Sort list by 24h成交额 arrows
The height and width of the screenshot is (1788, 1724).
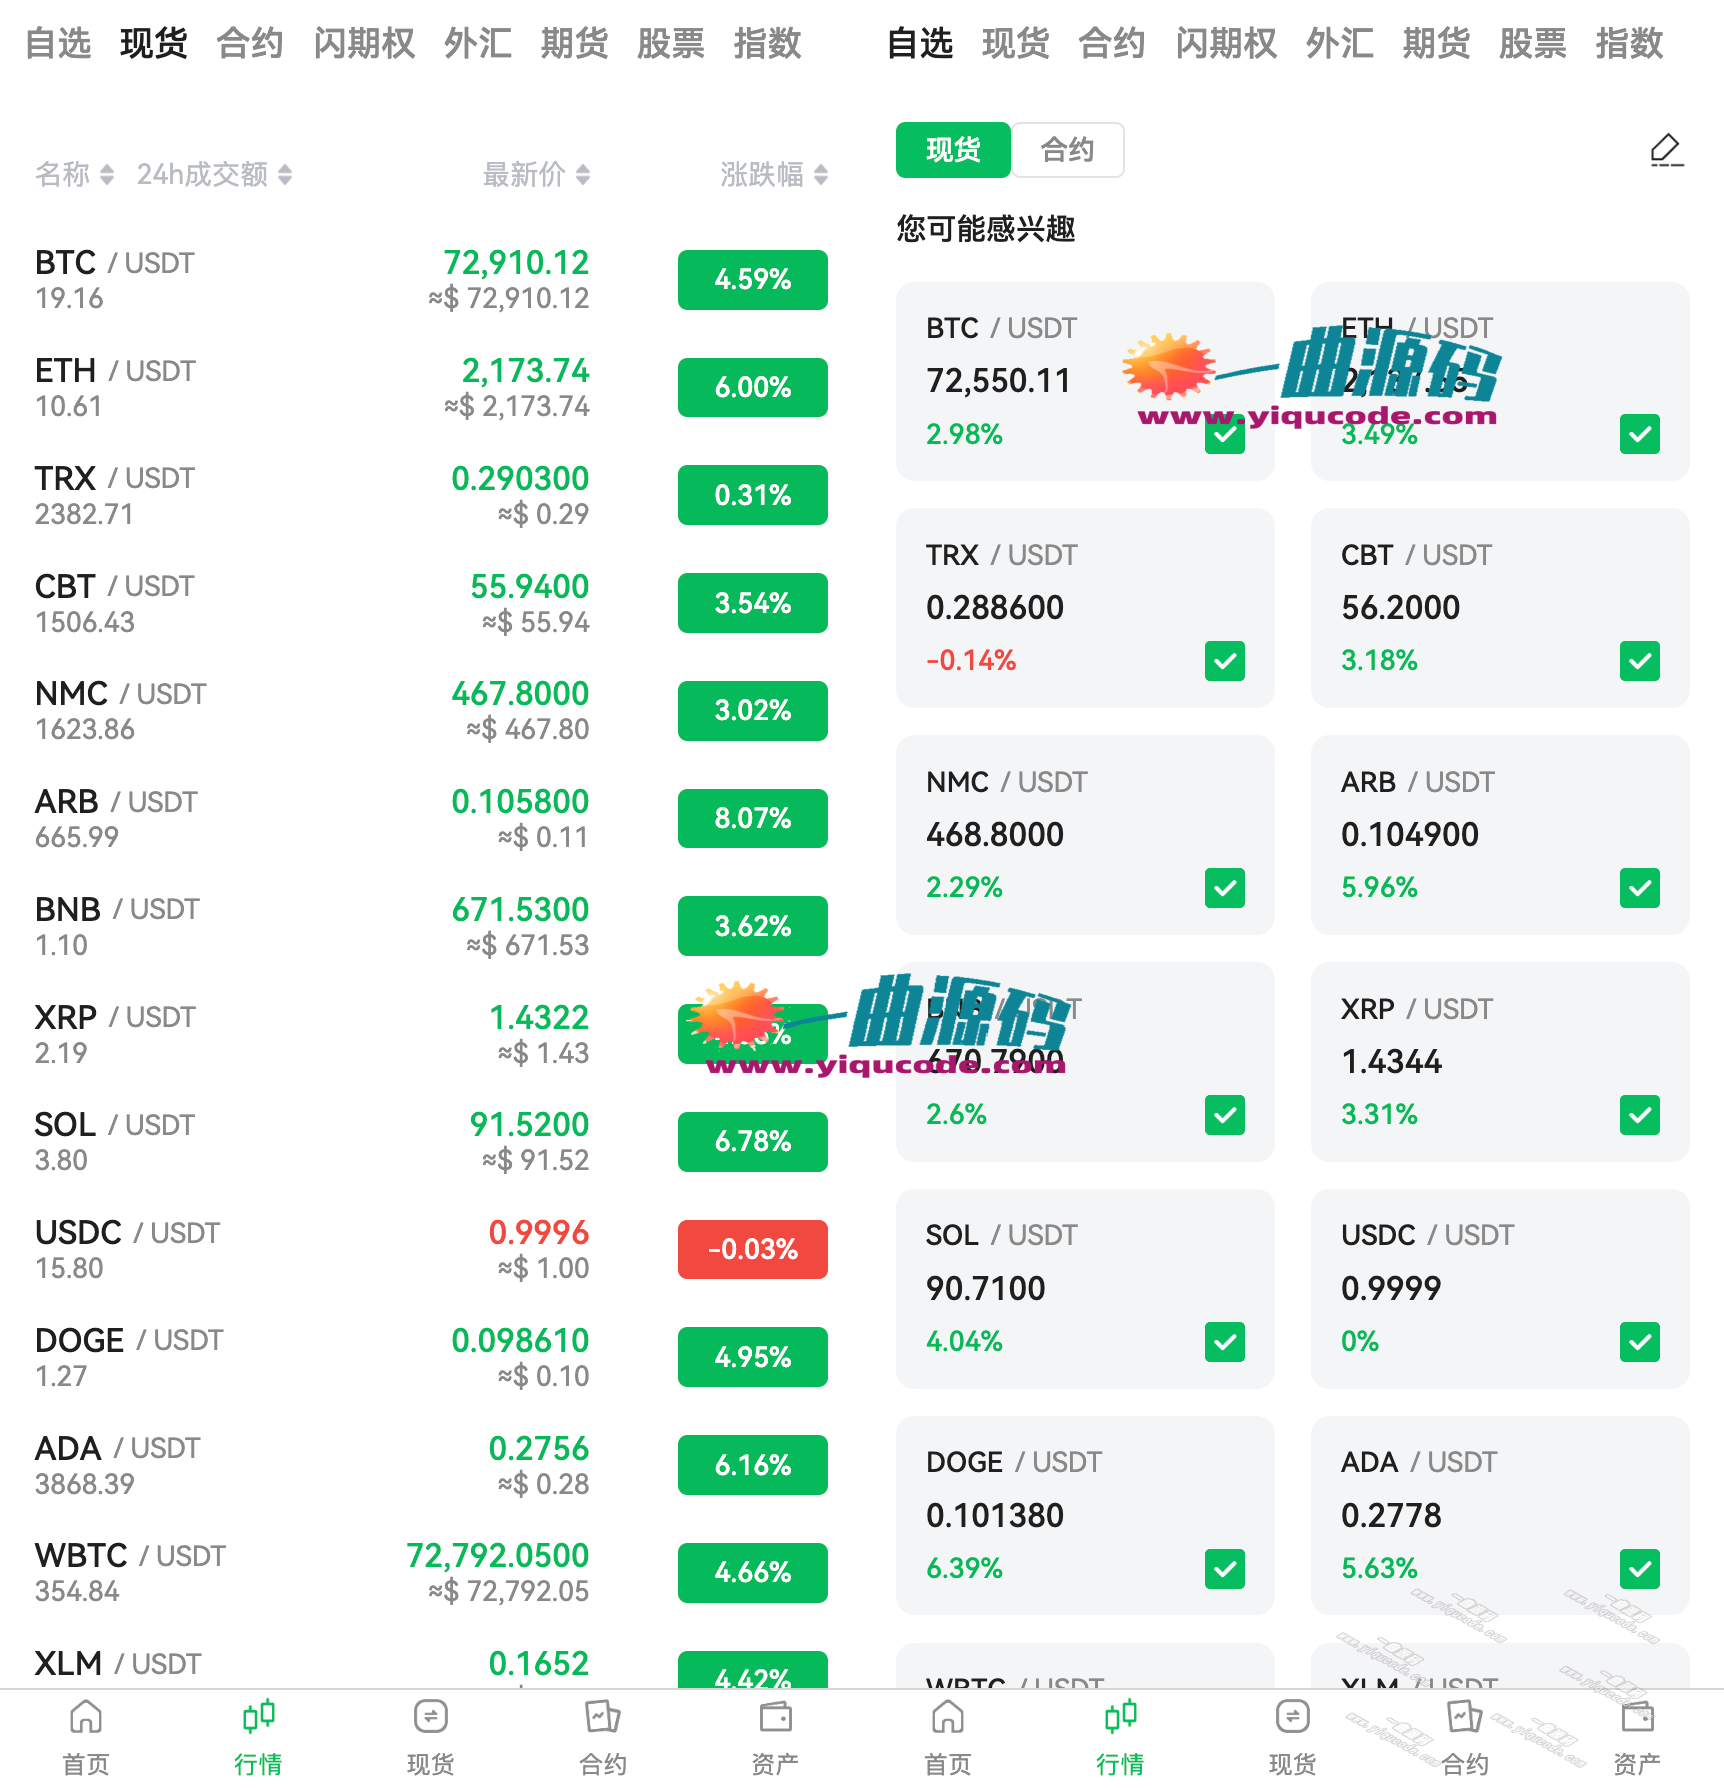[x=285, y=175]
